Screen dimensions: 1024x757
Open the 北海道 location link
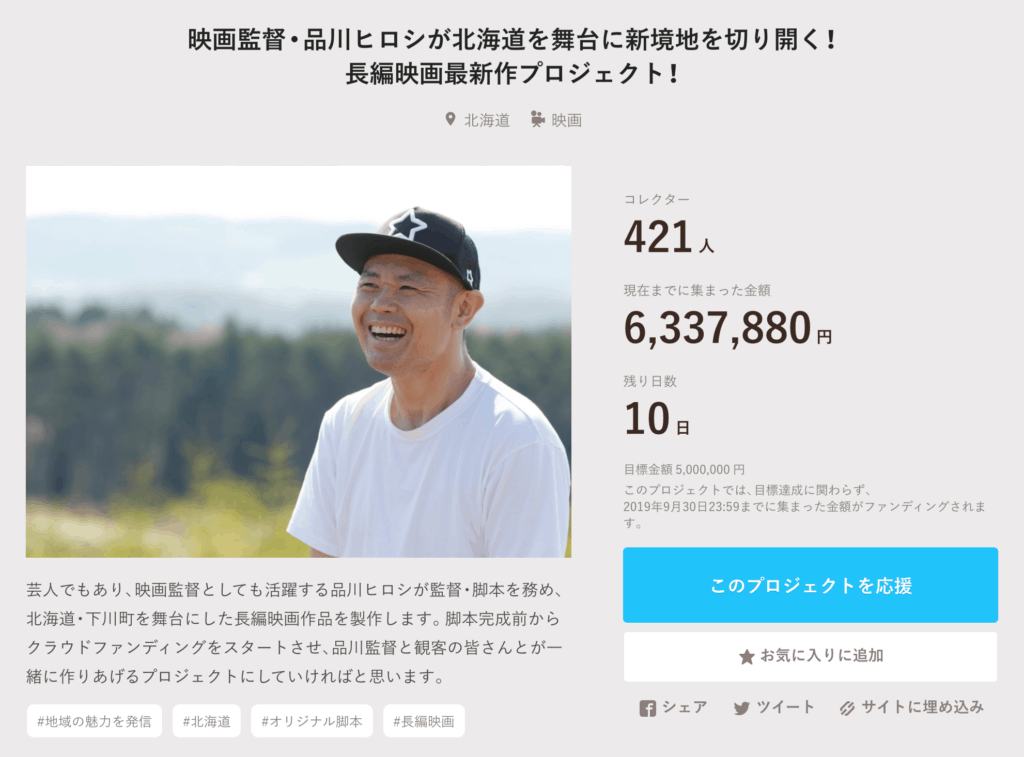pyautogui.click(x=487, y=120)
